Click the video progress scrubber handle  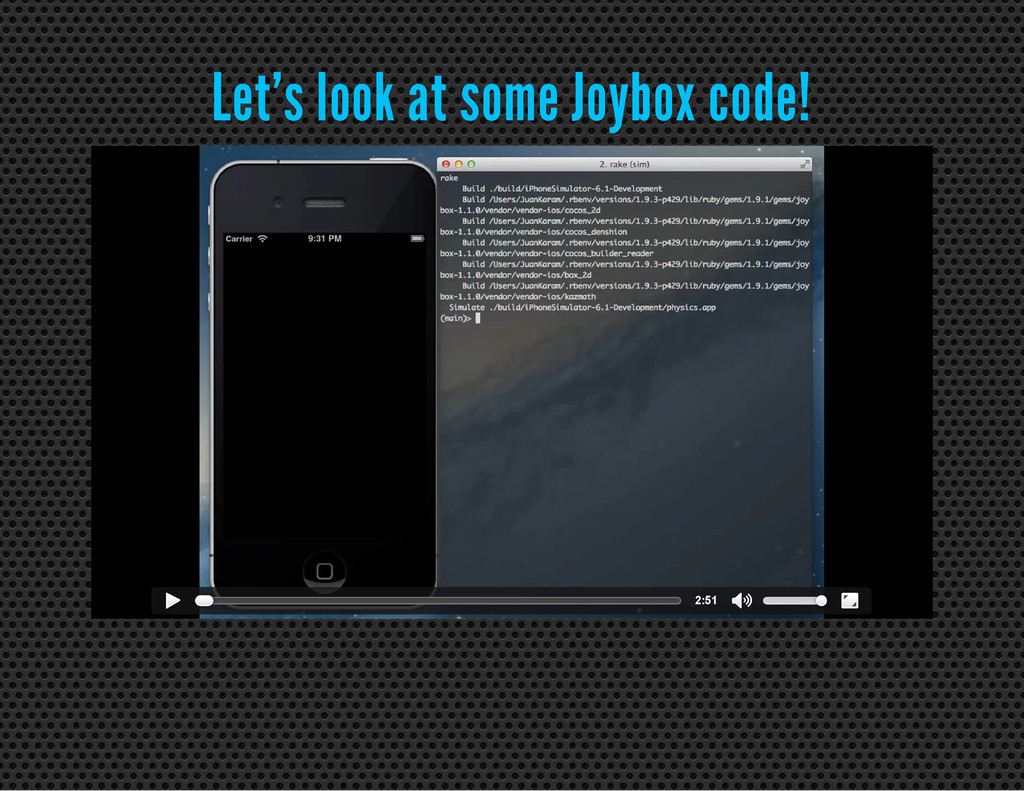204,600
